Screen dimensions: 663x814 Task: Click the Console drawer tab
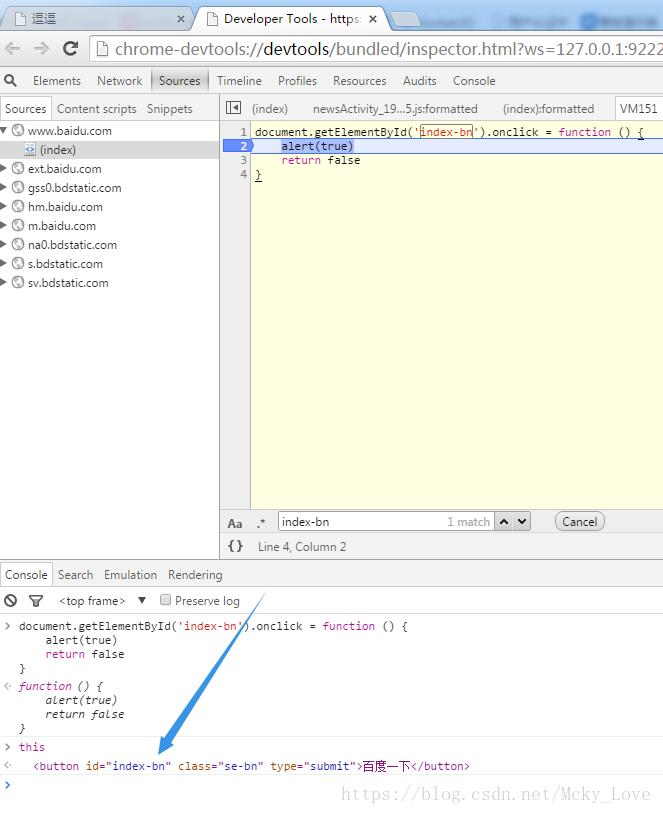coord(26,575)
